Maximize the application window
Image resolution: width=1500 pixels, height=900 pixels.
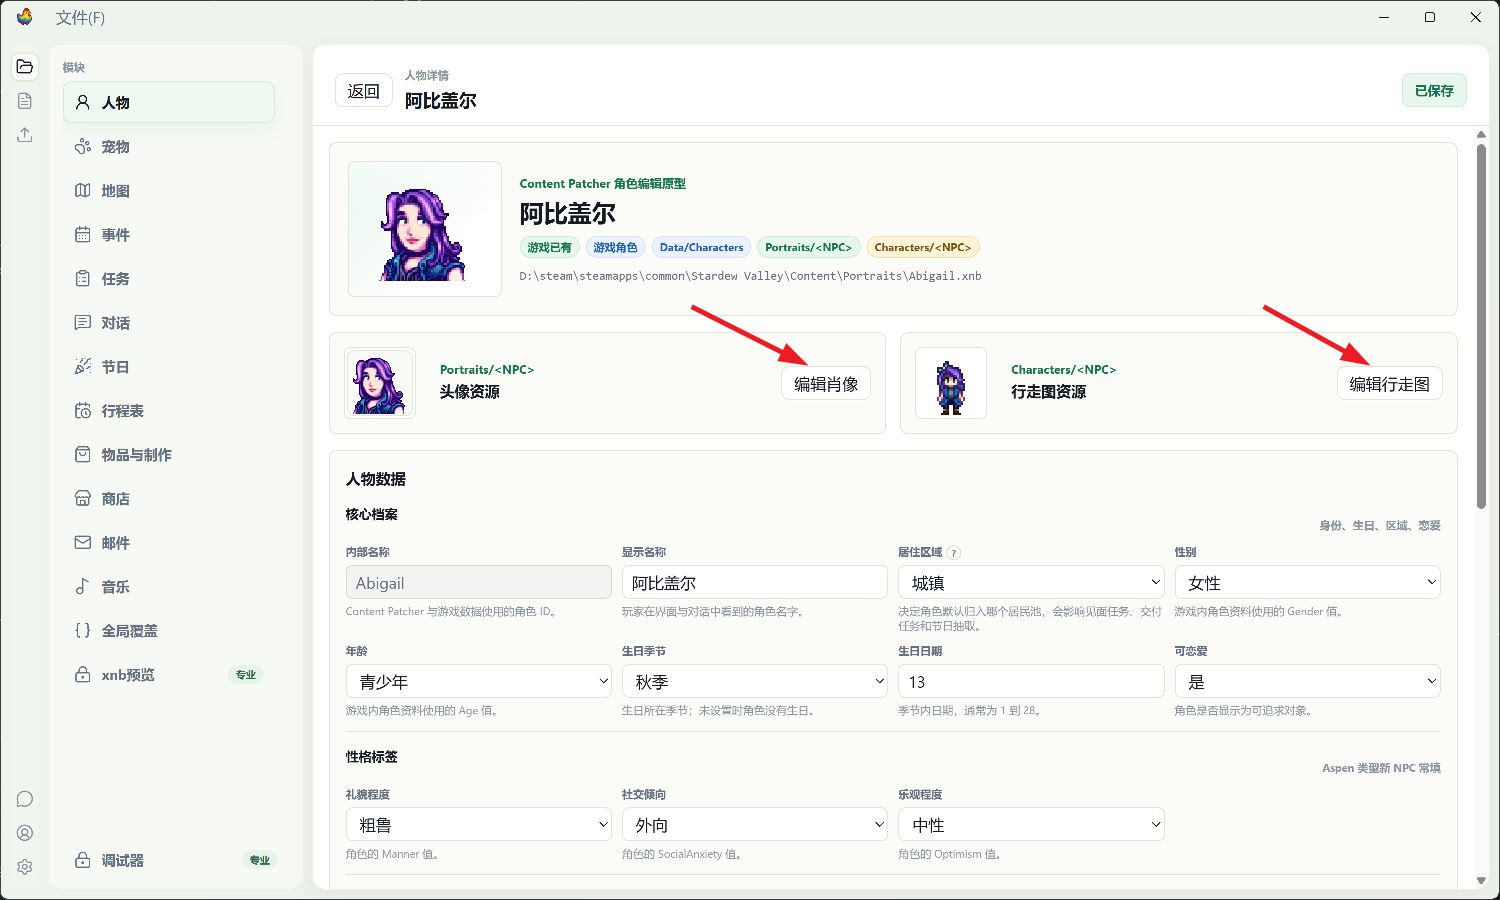click(x=1430, y=17)
